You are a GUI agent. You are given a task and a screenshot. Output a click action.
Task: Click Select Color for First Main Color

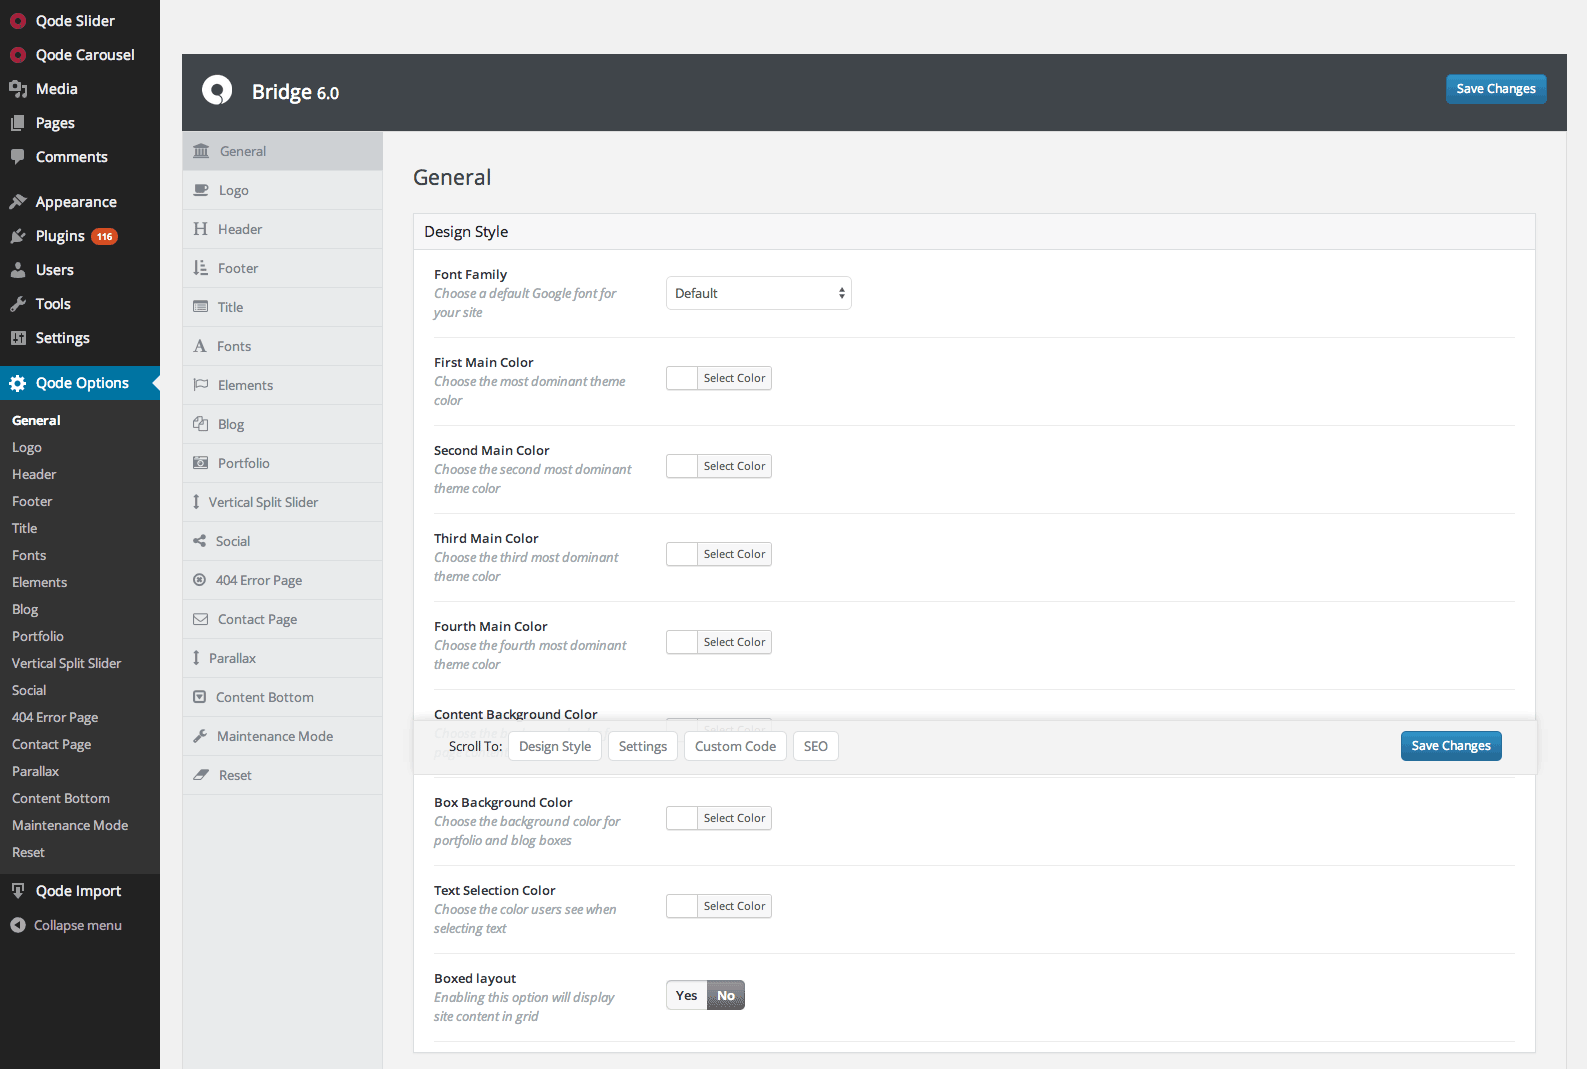click(734, 378)
